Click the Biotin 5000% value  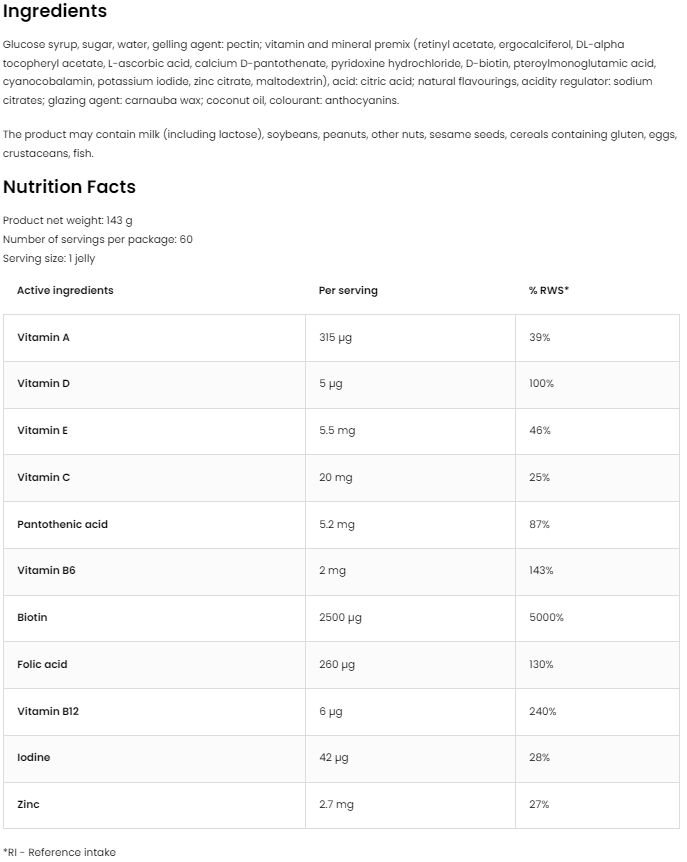[546, 618]
